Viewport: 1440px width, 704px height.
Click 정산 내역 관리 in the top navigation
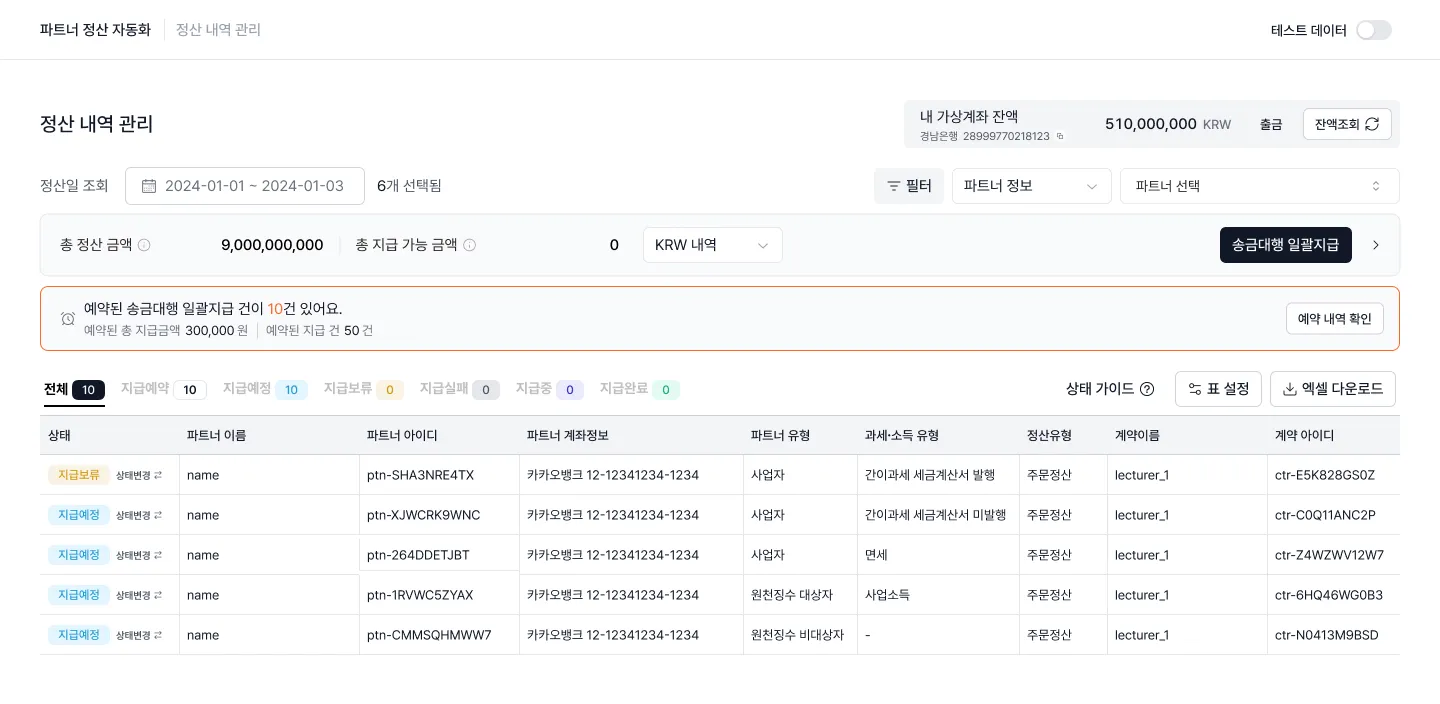click(x=216, y=29)
